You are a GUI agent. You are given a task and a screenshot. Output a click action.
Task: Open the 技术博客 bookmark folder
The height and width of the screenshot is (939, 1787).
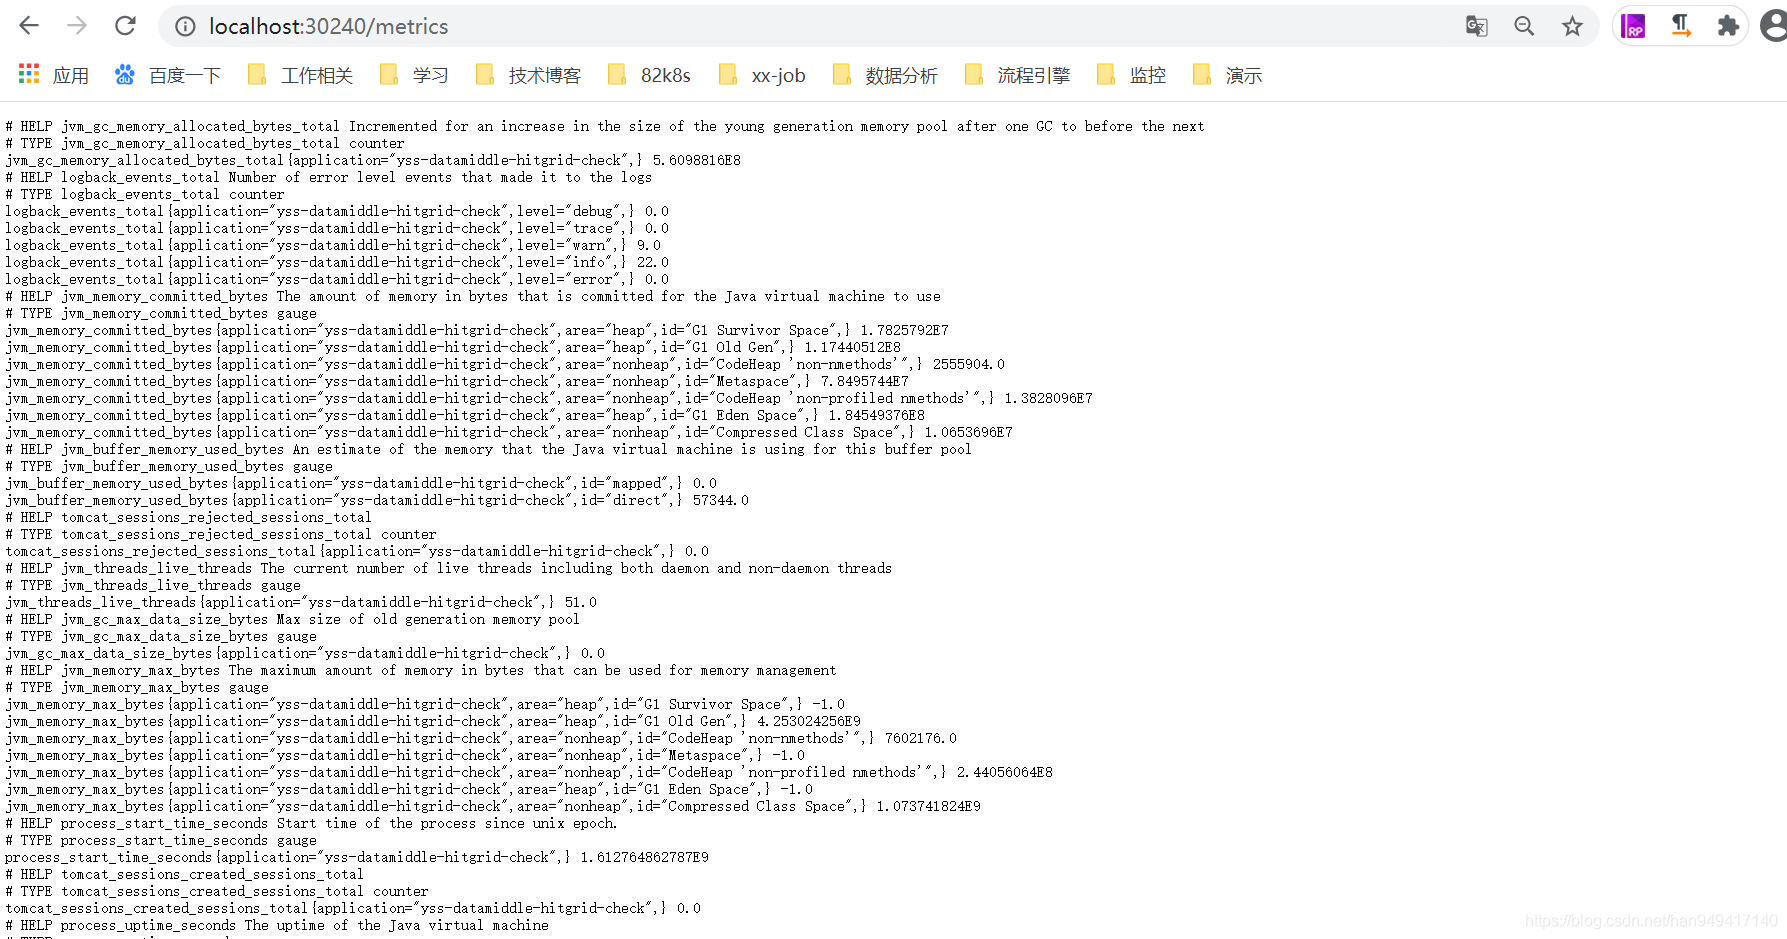(x=528, y=75)
